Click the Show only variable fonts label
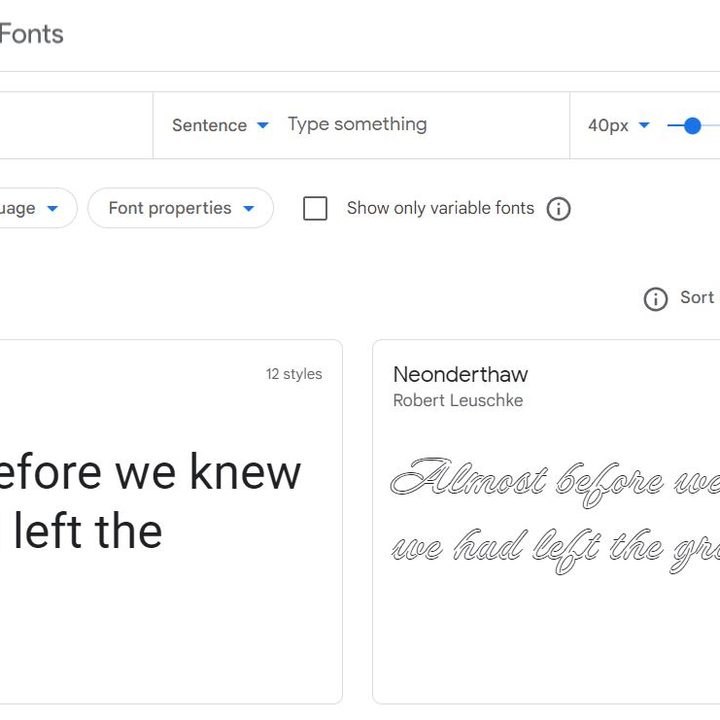 point(440,208)
